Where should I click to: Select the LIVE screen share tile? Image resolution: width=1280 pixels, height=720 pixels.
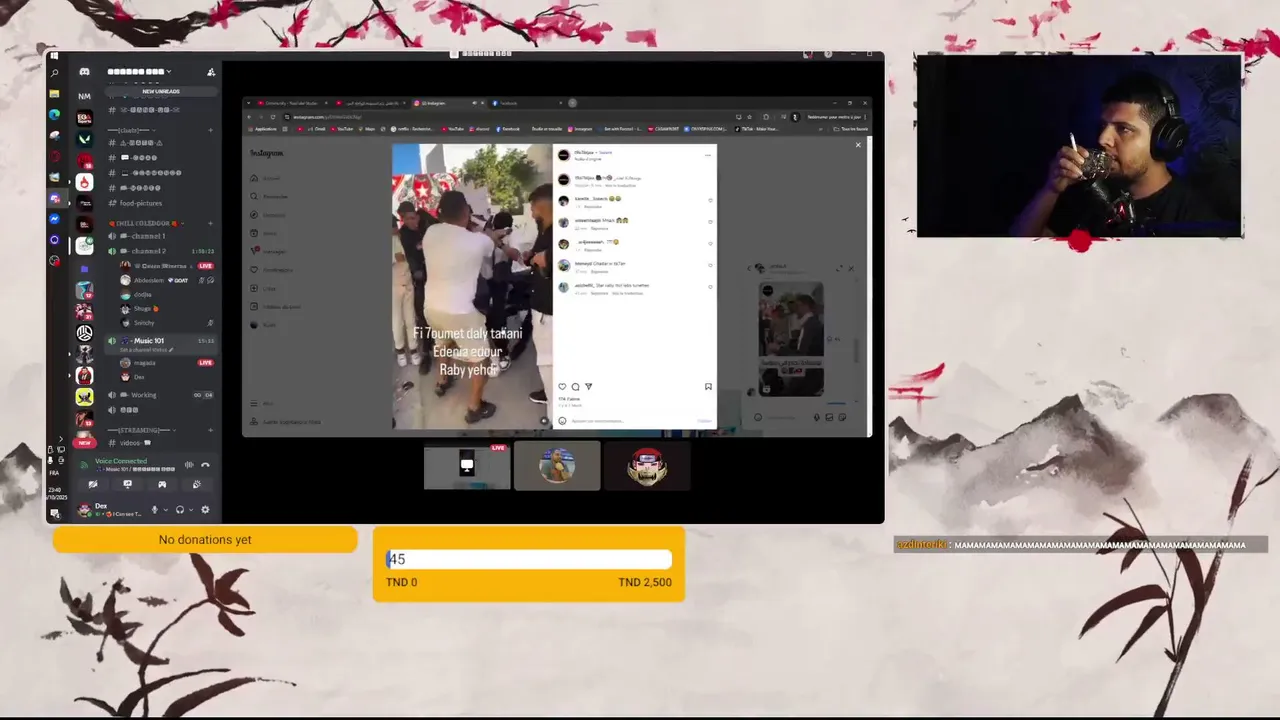(x=467, y=466)
